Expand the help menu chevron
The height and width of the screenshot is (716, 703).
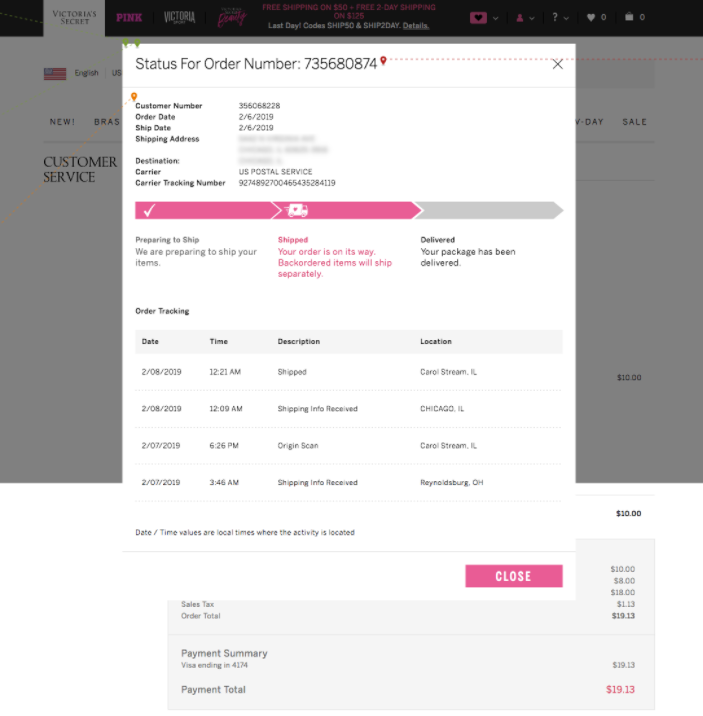567,18
